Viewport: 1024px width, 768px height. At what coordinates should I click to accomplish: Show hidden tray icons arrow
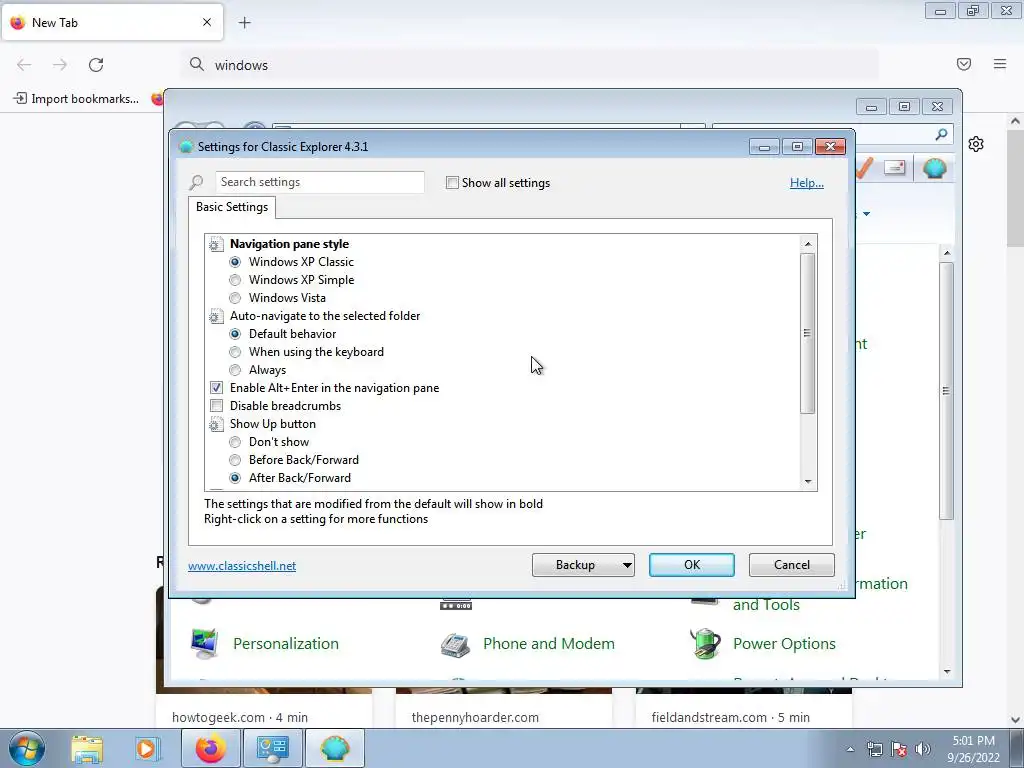point(850,749)
